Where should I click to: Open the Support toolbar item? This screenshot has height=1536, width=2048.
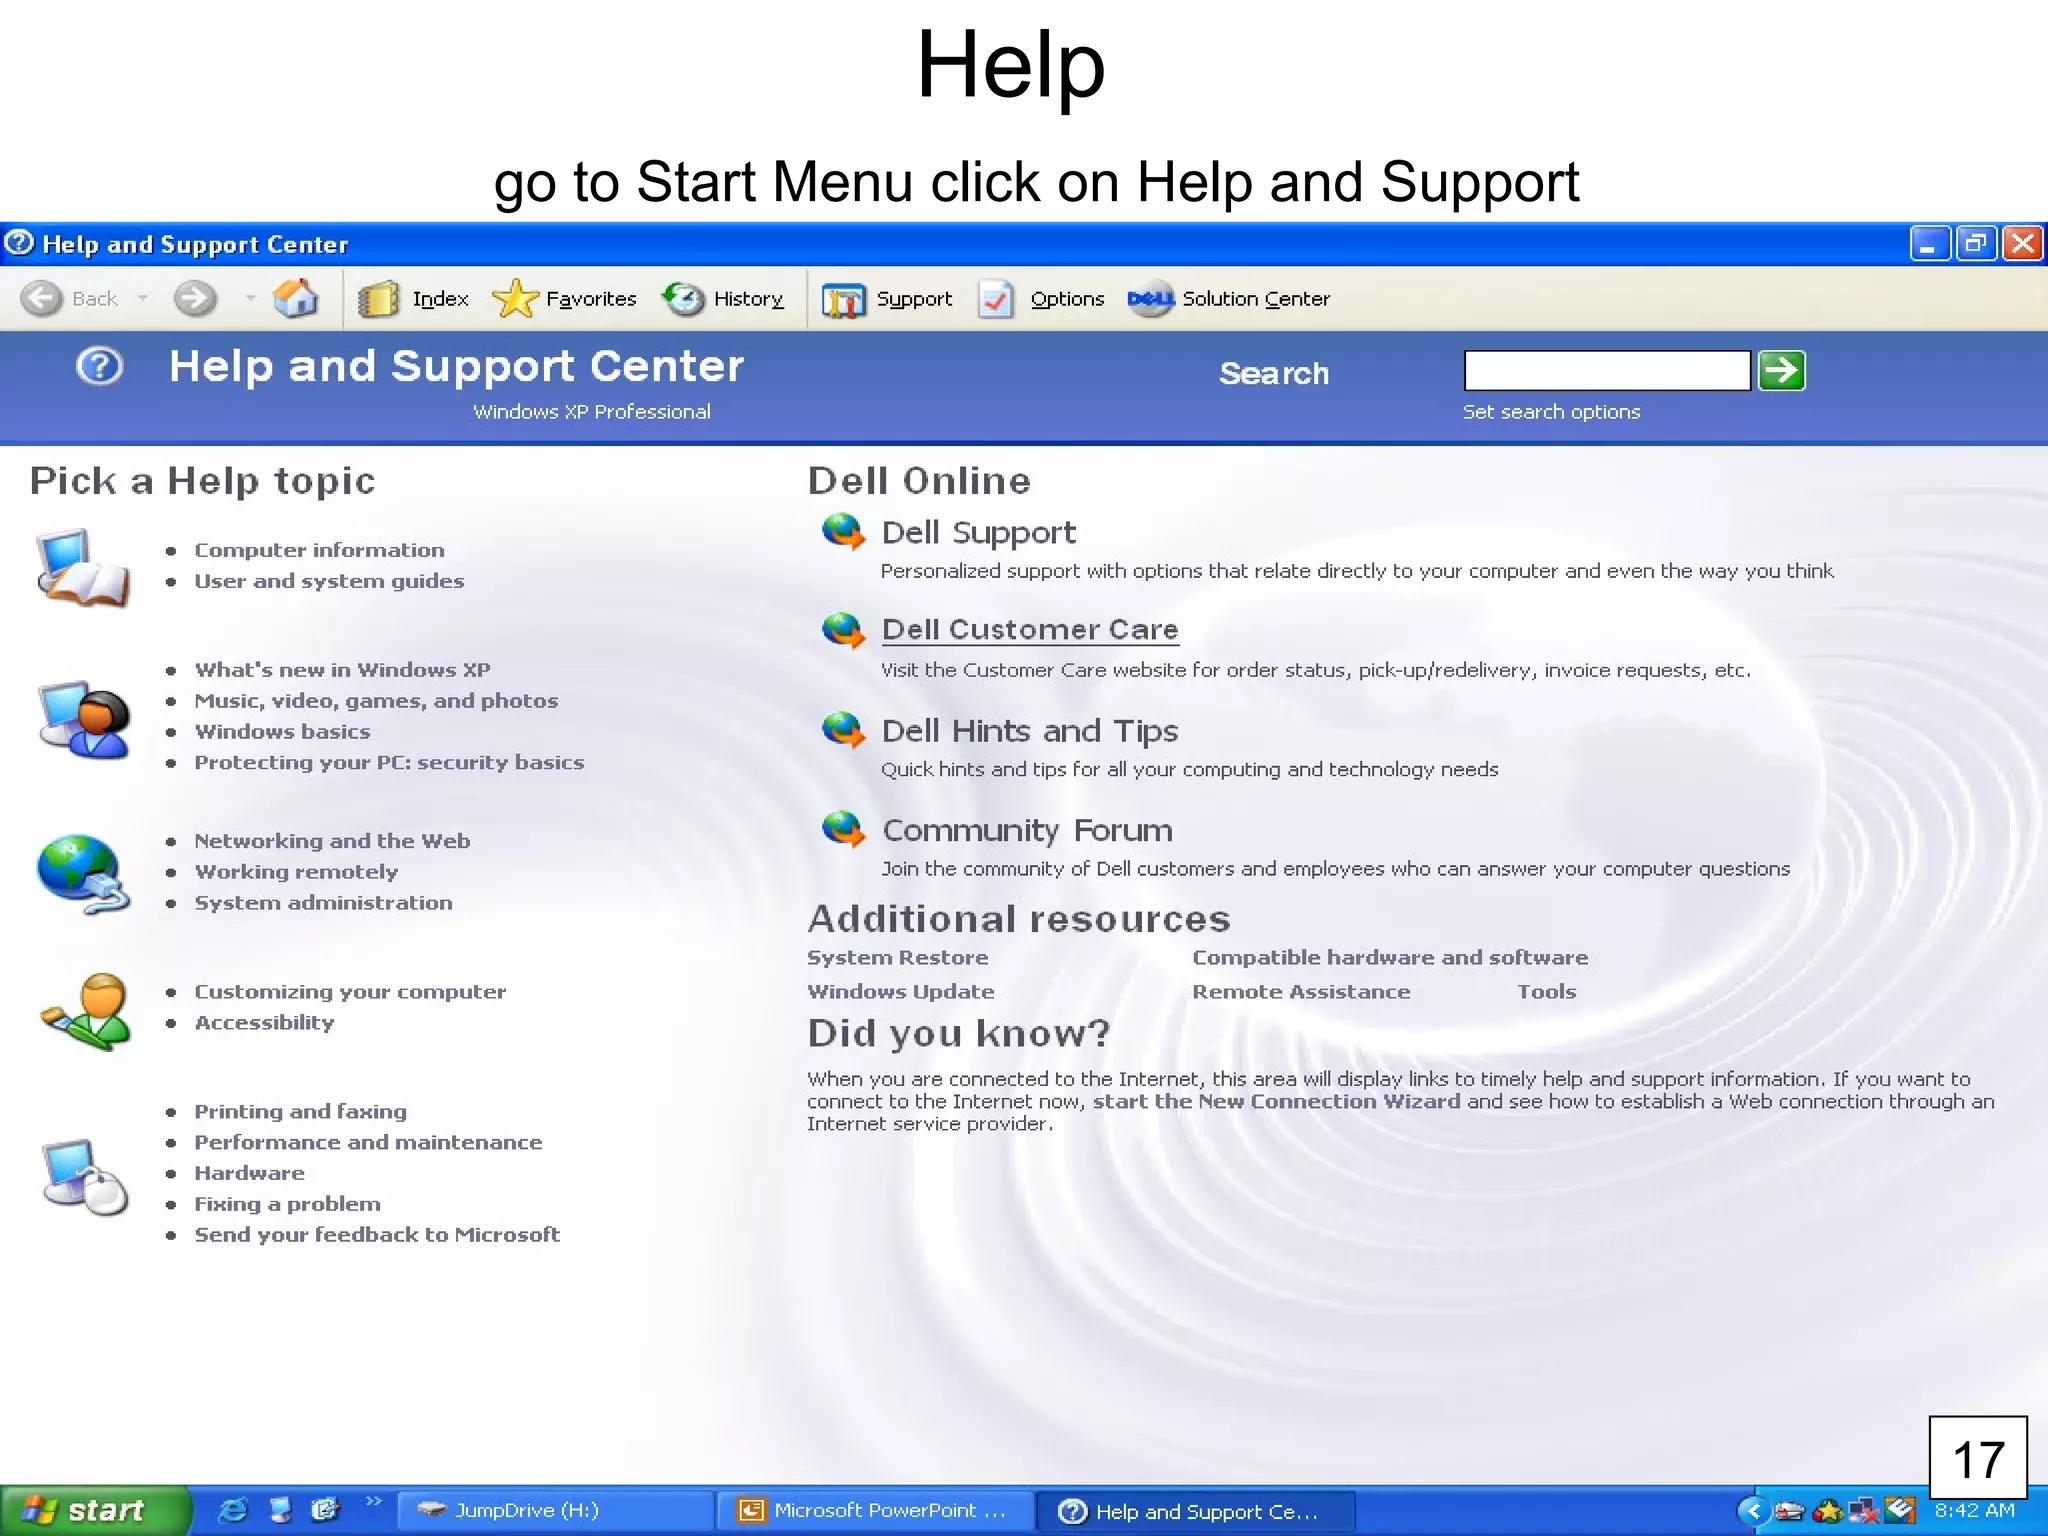point(886,298)
